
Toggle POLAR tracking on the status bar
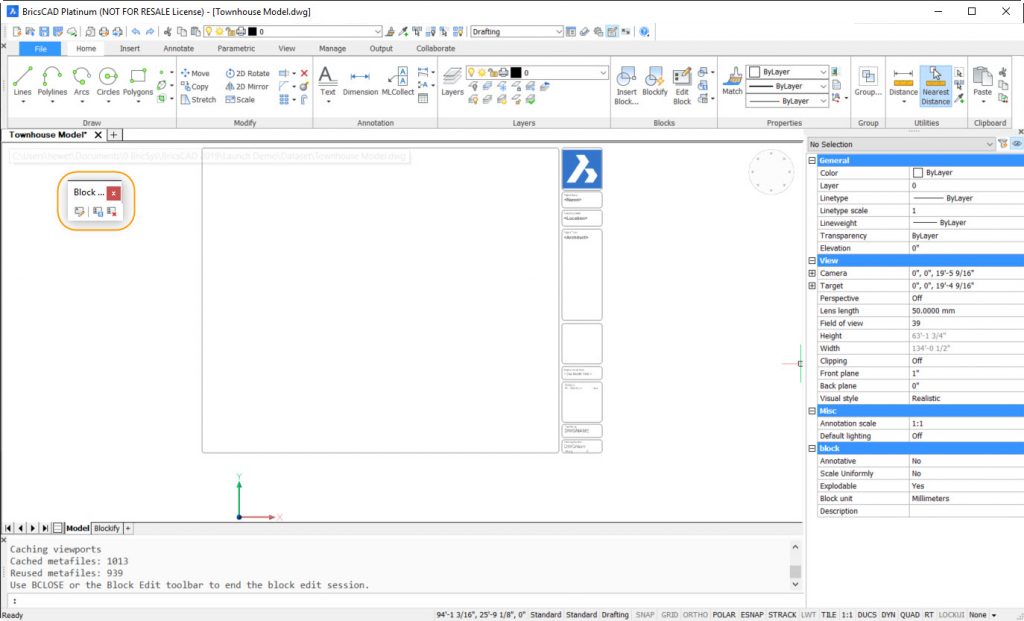click(x=725, y=615)
